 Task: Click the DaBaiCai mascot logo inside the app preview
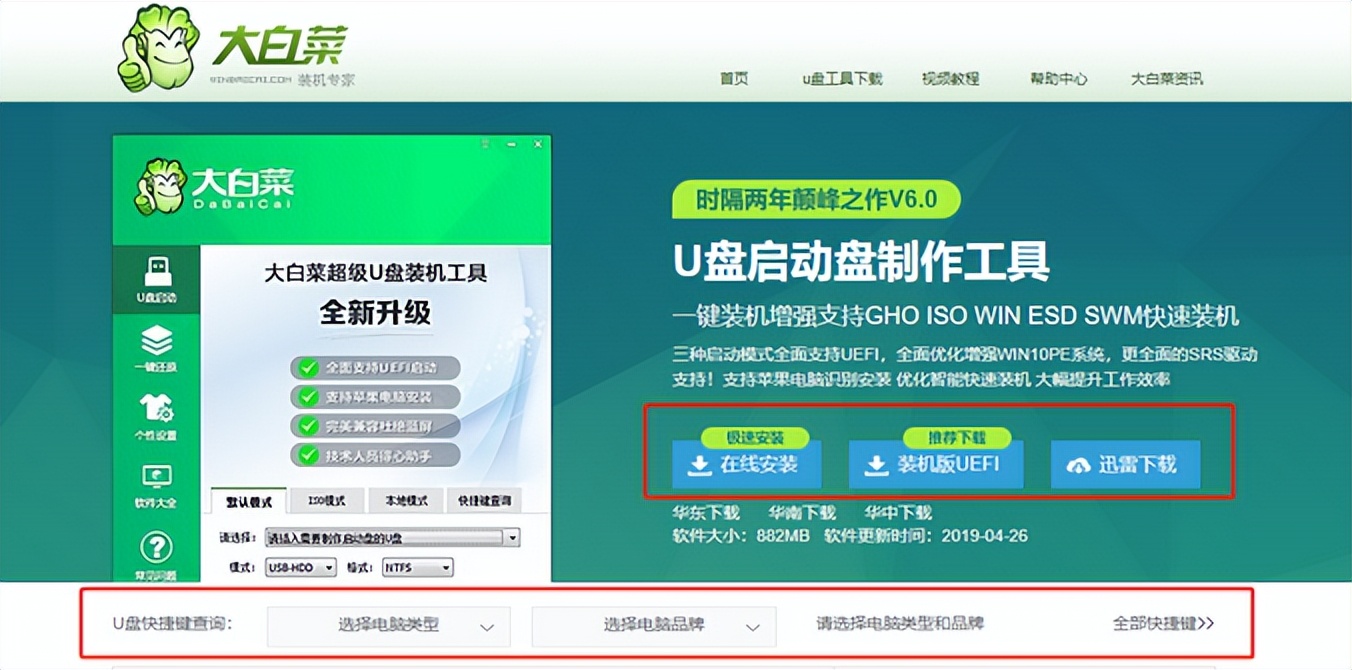click(162, 187)
